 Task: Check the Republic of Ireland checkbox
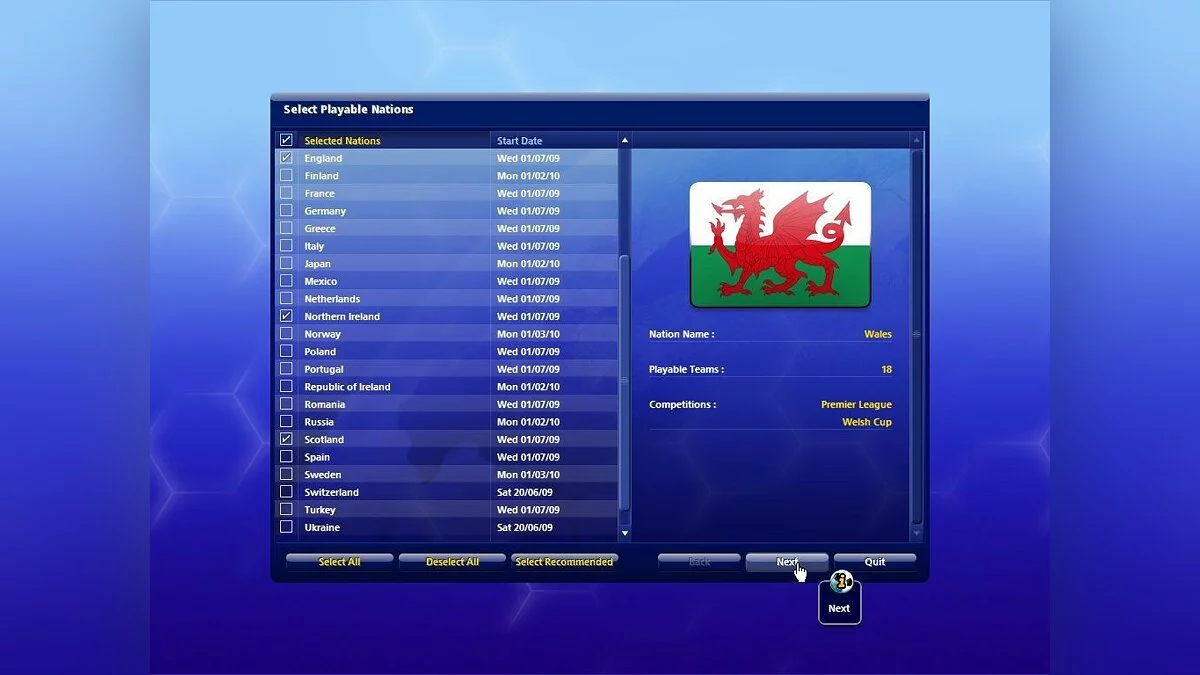coord(286,386)
